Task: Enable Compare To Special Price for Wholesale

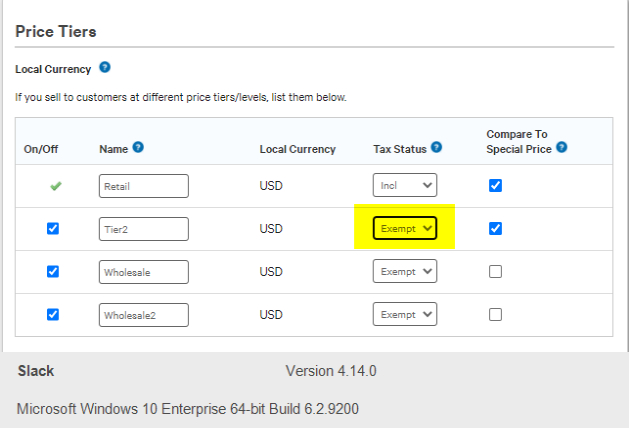Action: 495,272
